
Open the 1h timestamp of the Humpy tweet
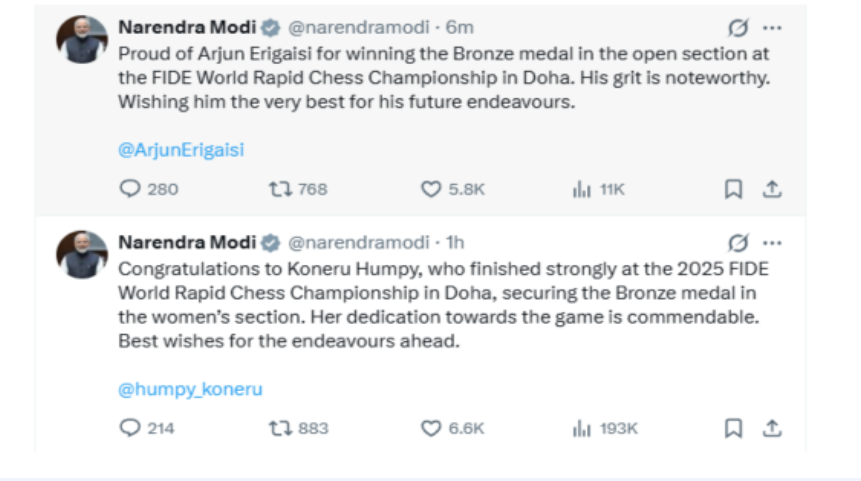tap(454, 243)
